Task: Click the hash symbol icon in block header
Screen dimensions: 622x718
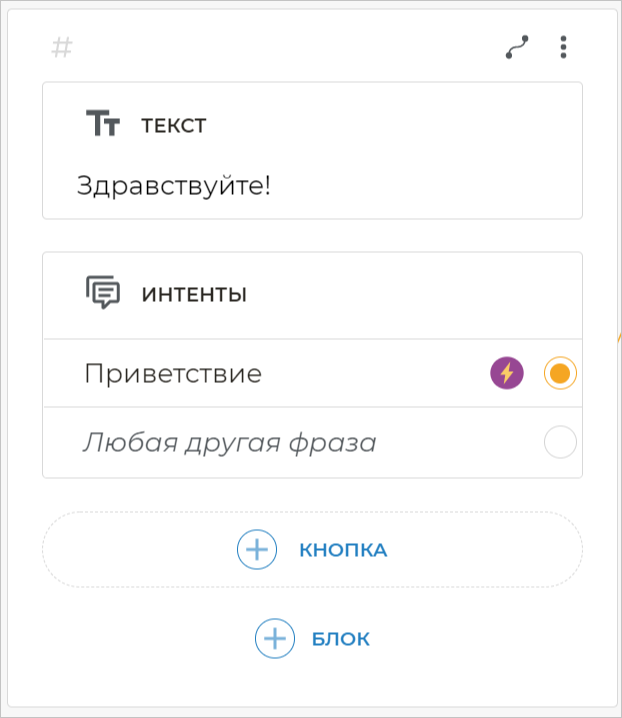Action: (x=62, y=47)
